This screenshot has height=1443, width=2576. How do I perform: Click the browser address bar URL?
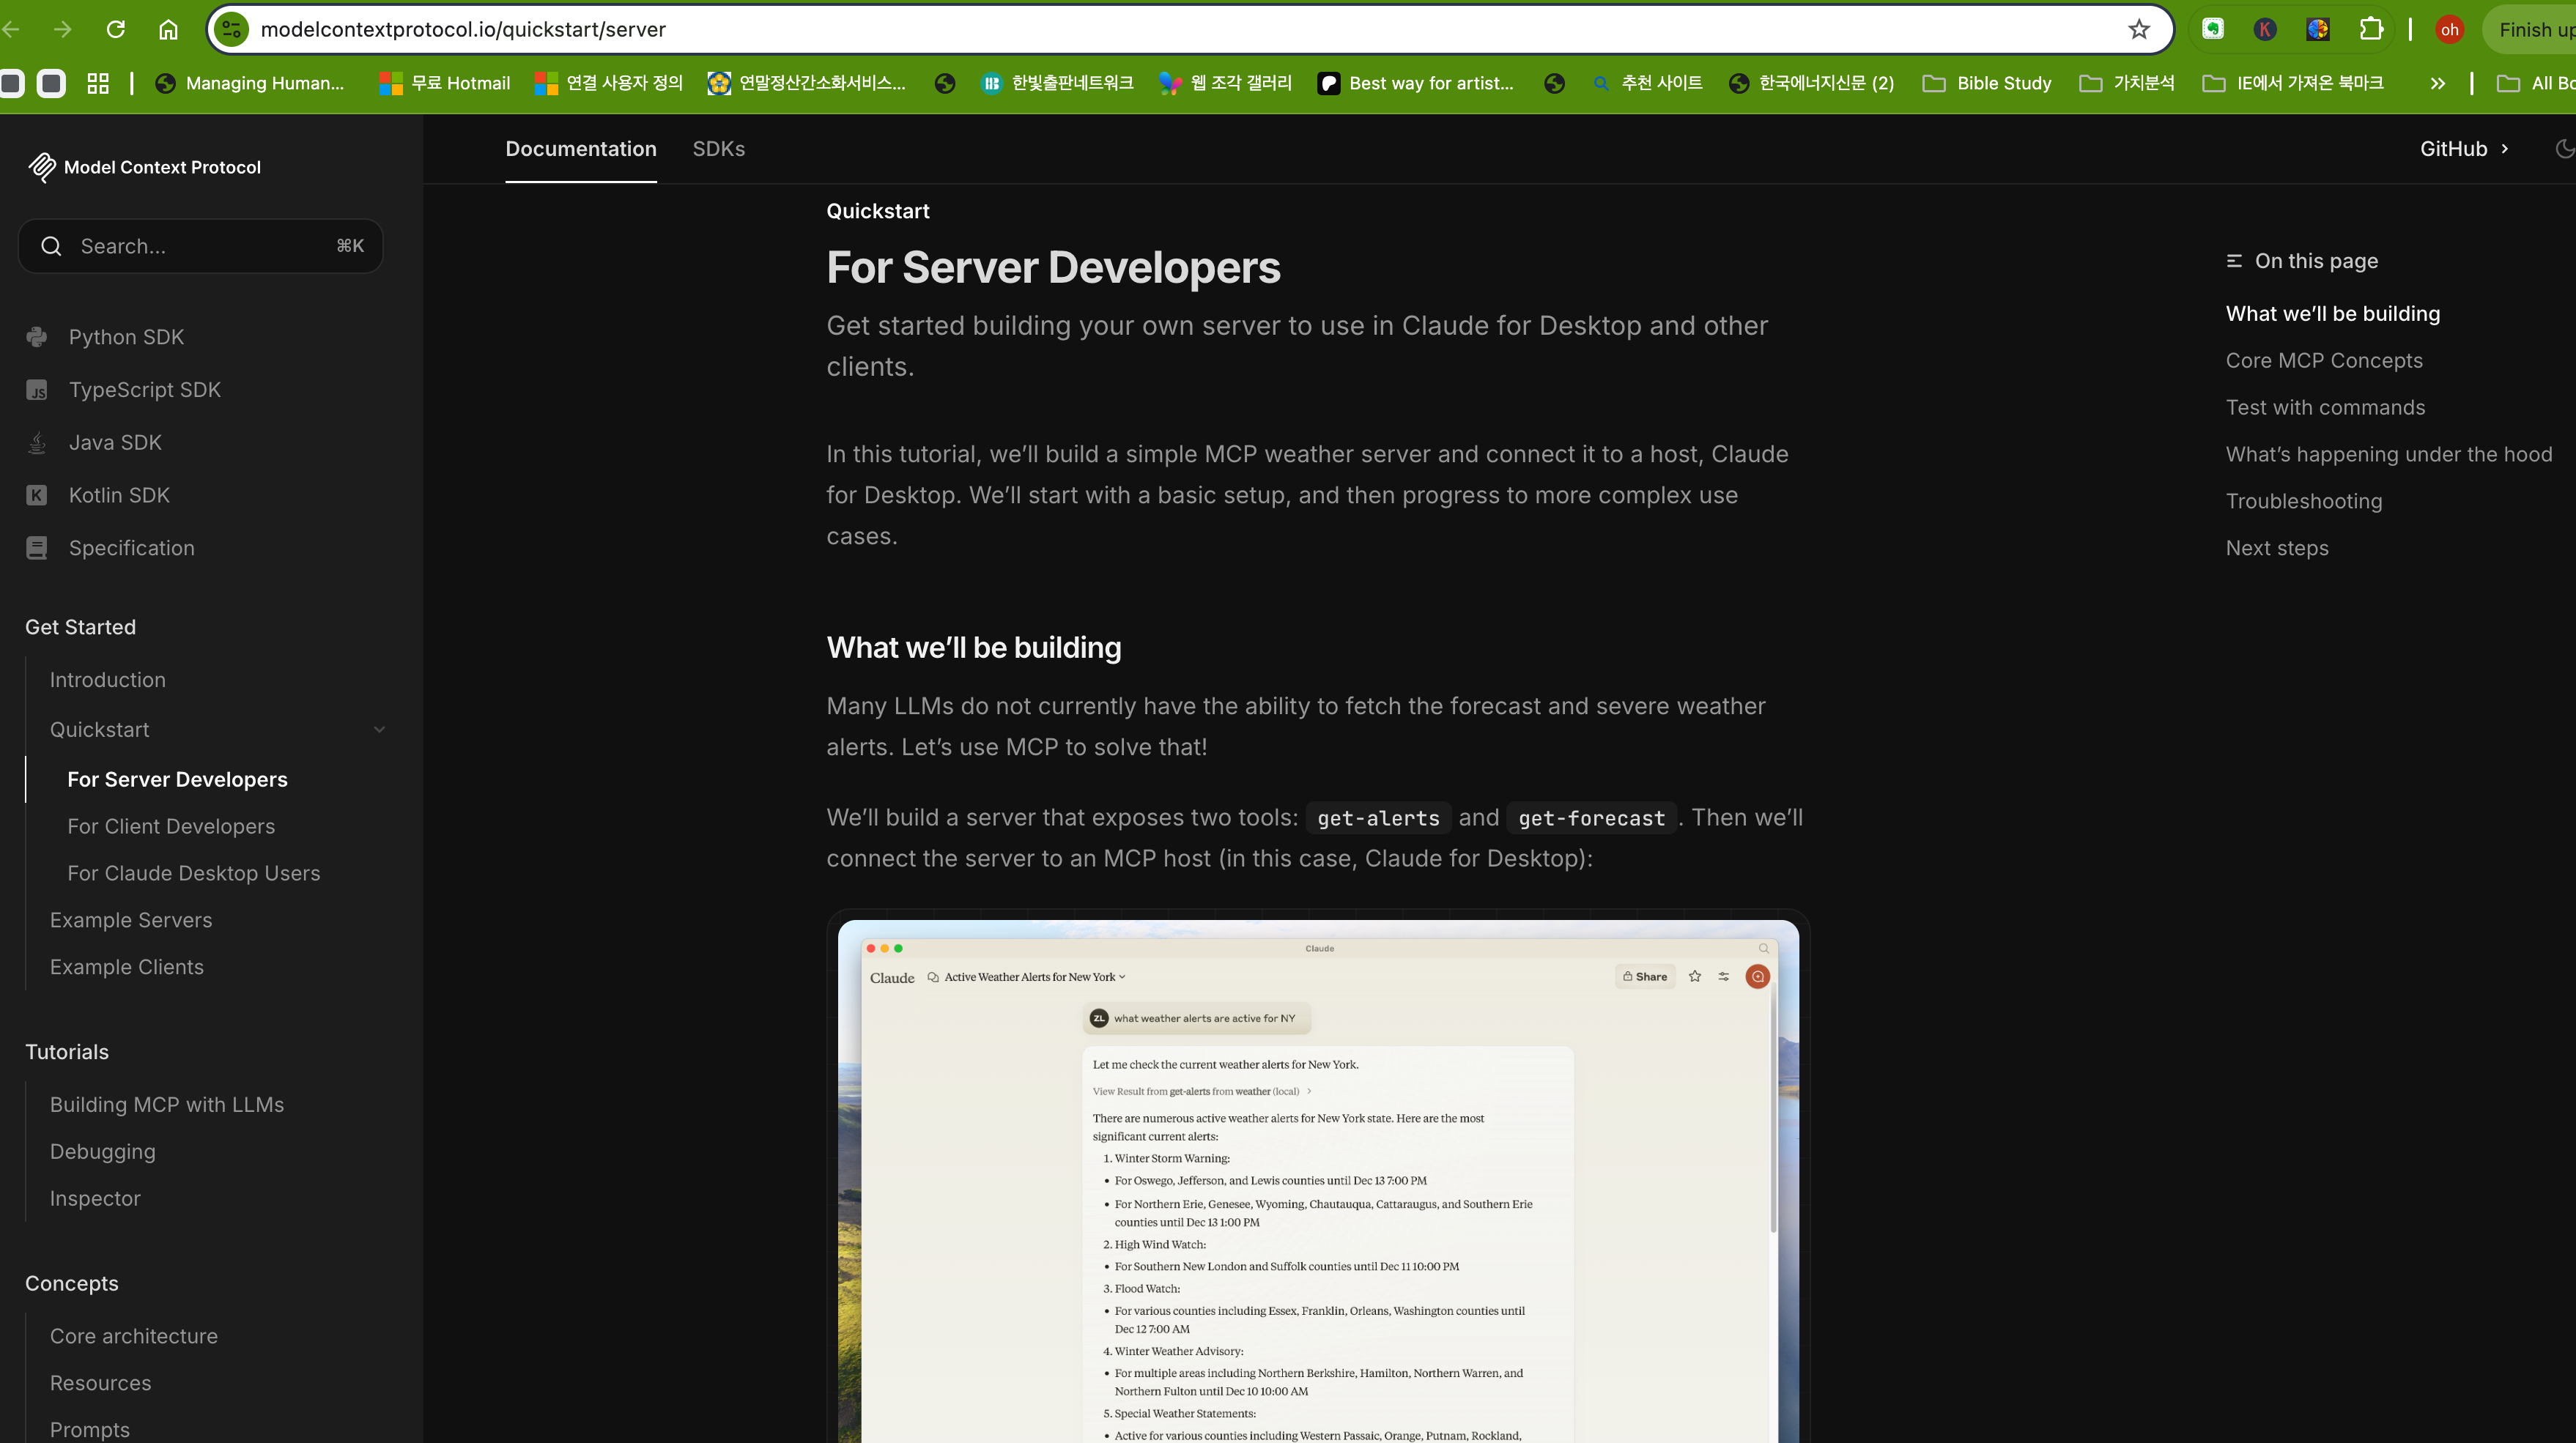tap(463, 29)
